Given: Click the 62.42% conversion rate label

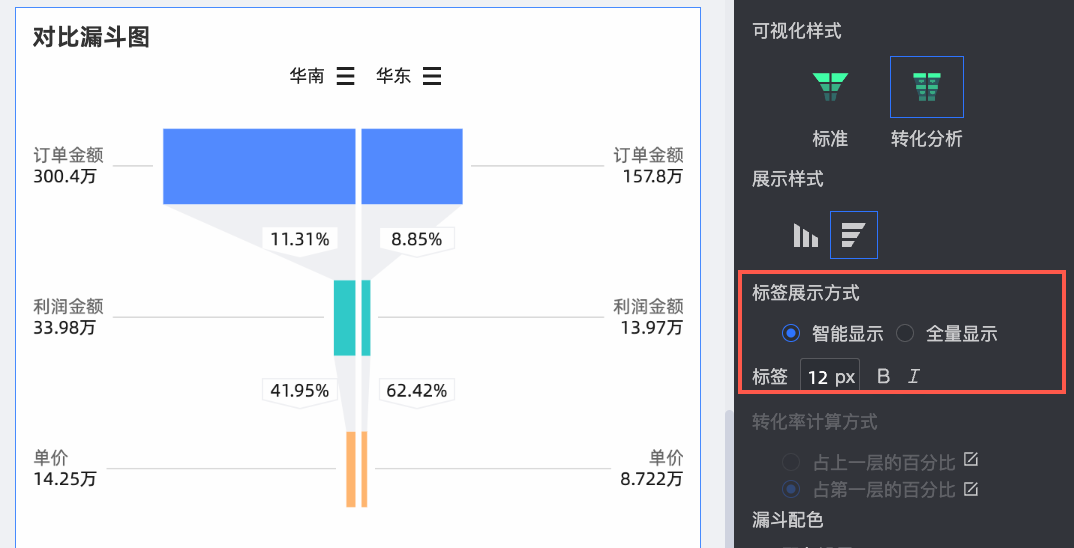Looking at the screenshot, I should click(x=416, y=390).
